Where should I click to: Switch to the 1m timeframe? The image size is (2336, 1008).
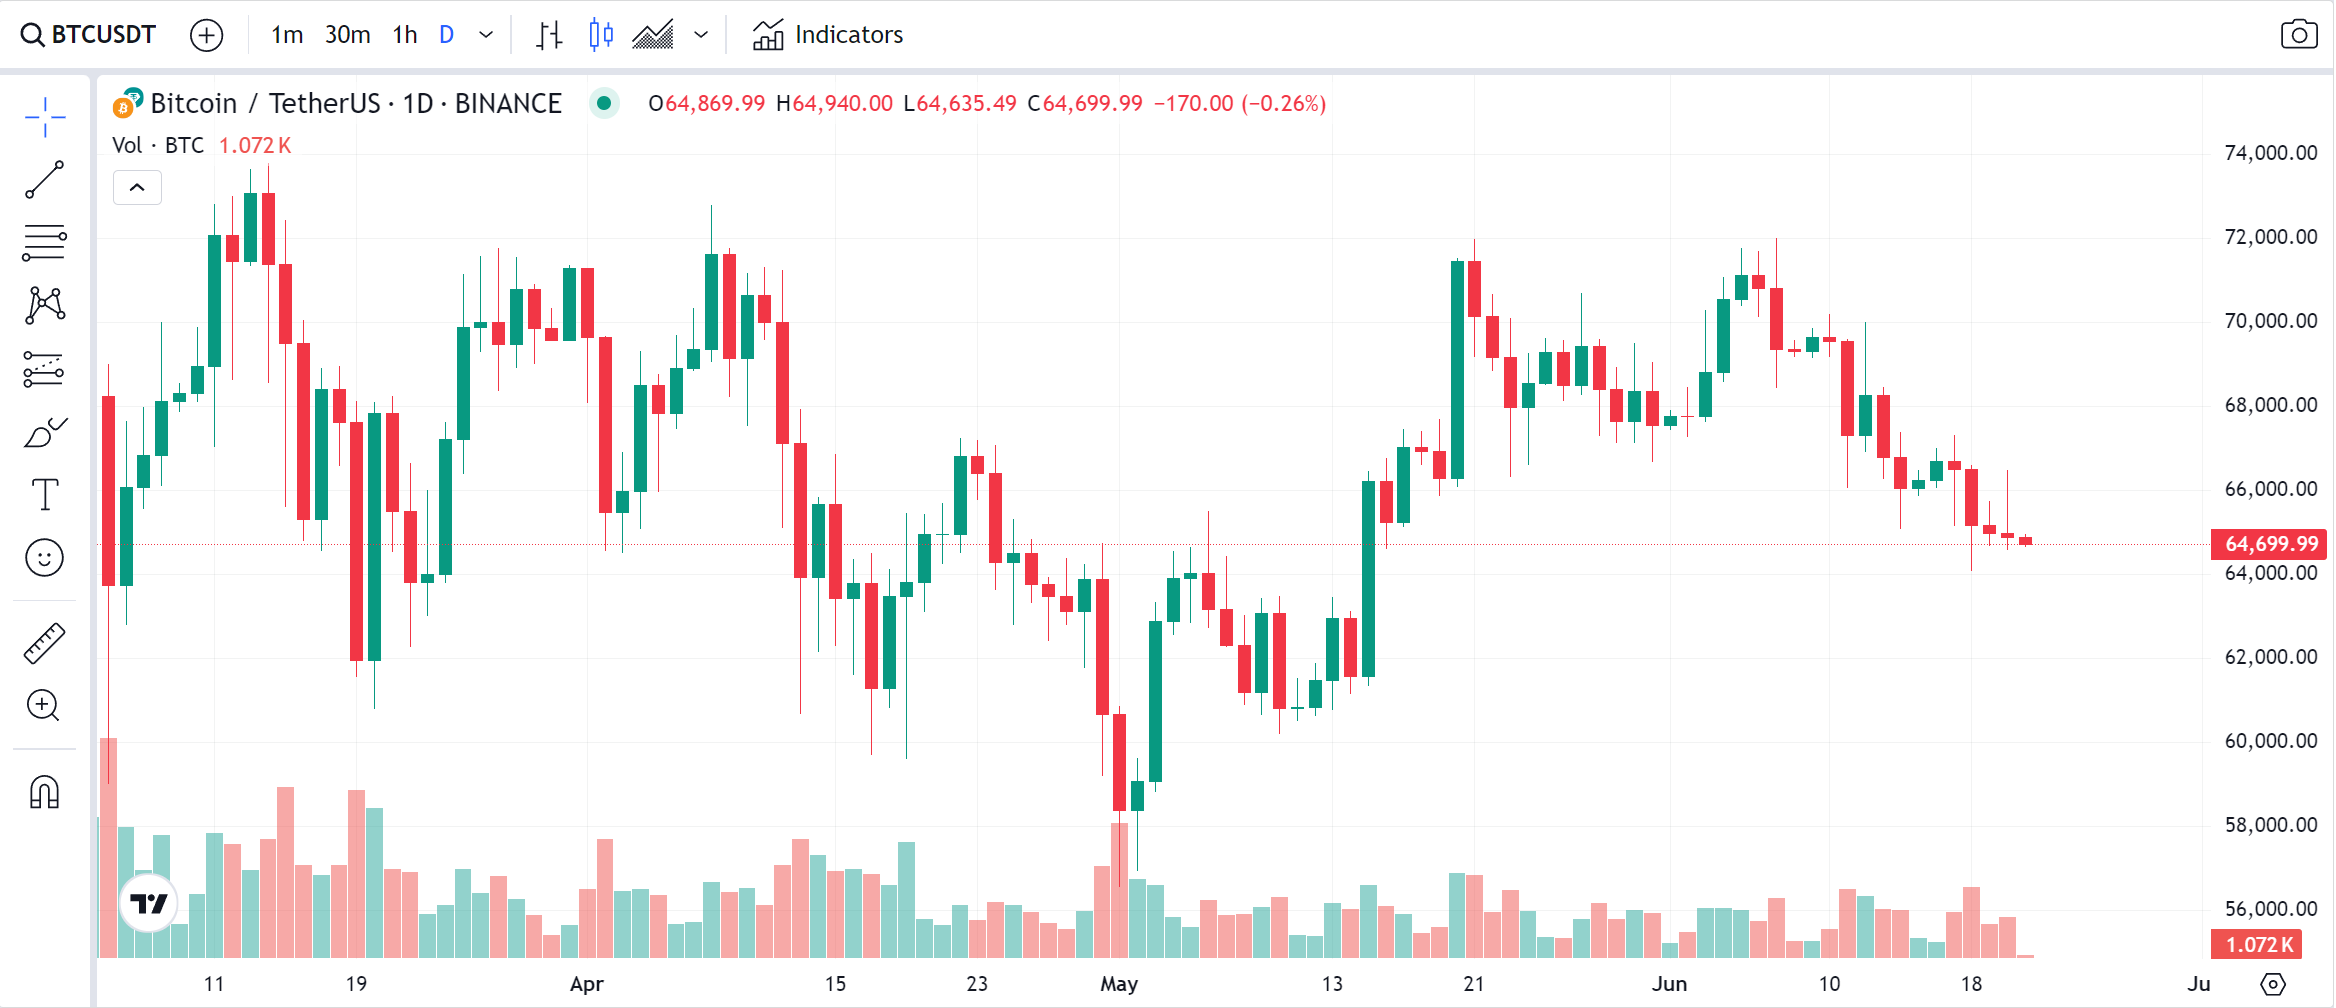(x=287, y=35)
